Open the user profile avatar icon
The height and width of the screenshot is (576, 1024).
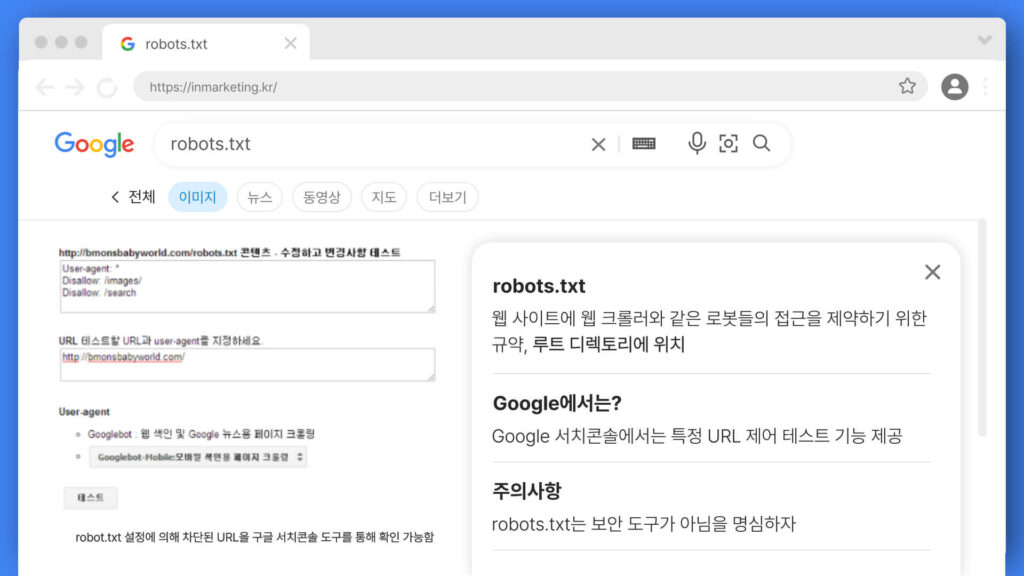tap(954, 86)
